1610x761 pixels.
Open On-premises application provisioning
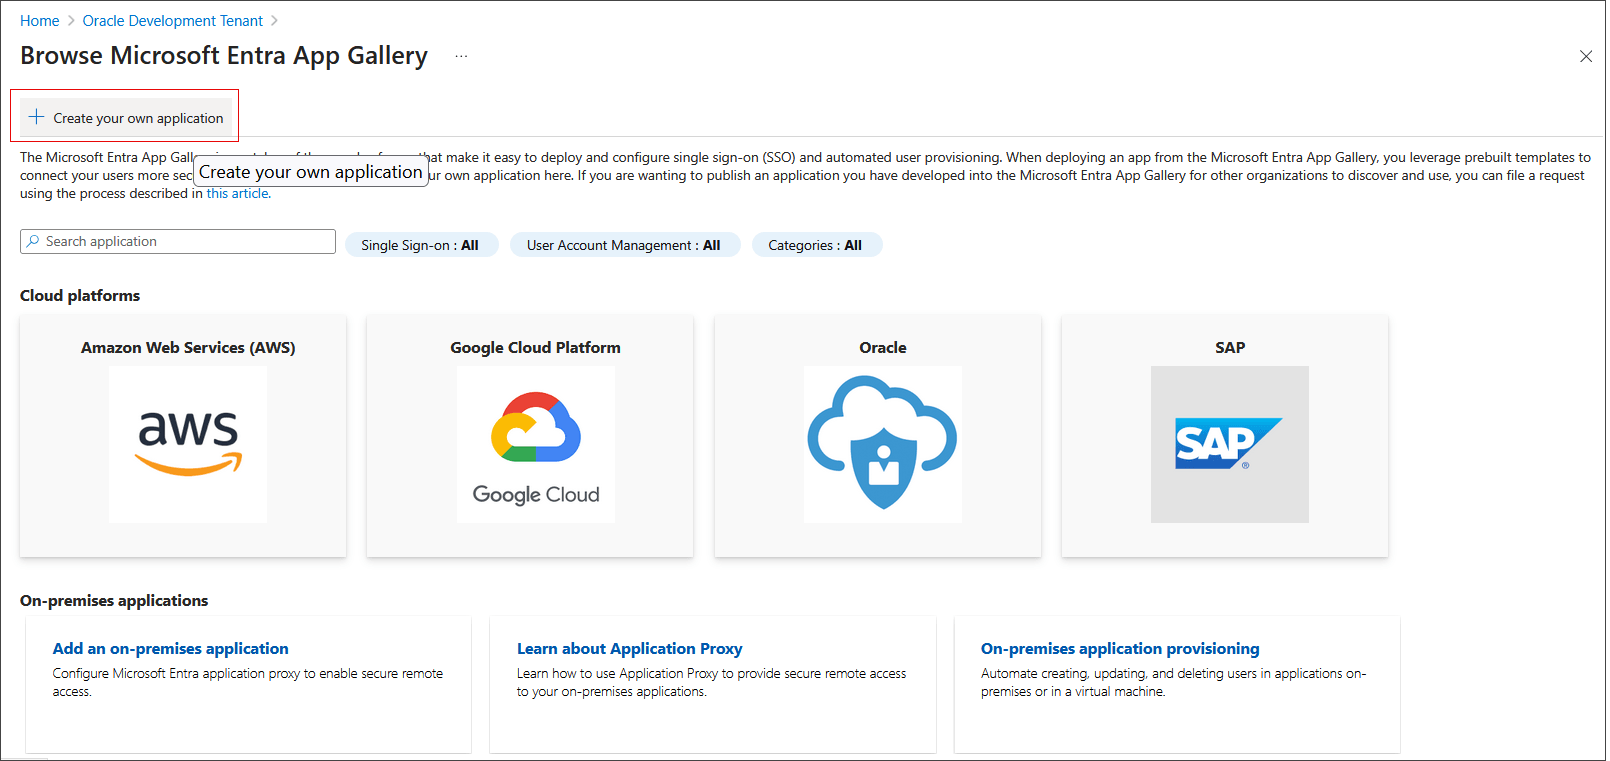click(x=1120, y=648)
